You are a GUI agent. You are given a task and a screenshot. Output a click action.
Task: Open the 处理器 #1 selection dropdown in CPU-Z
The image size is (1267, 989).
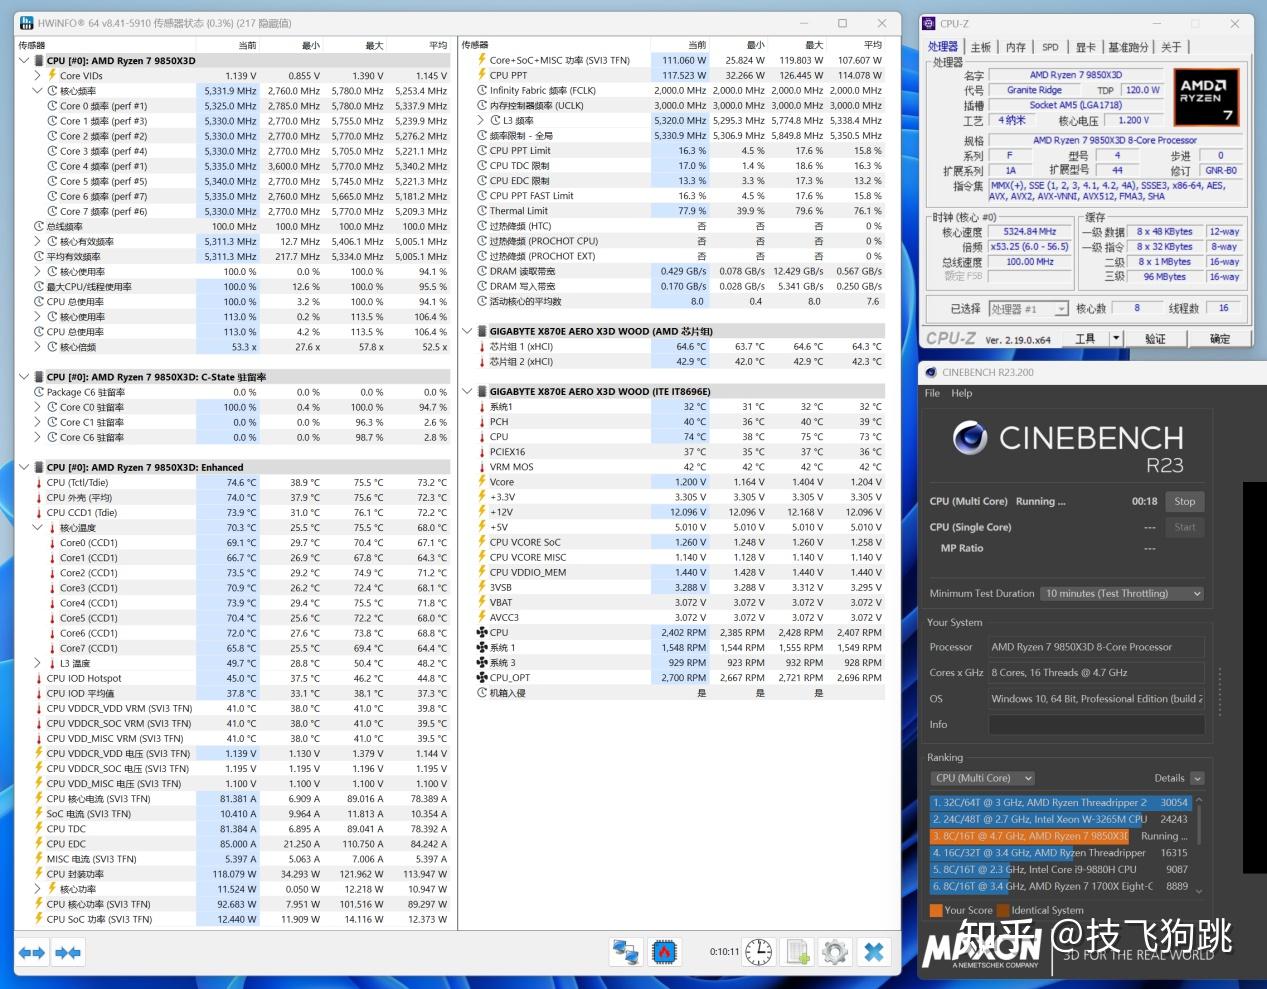(x=1029, y=309)
